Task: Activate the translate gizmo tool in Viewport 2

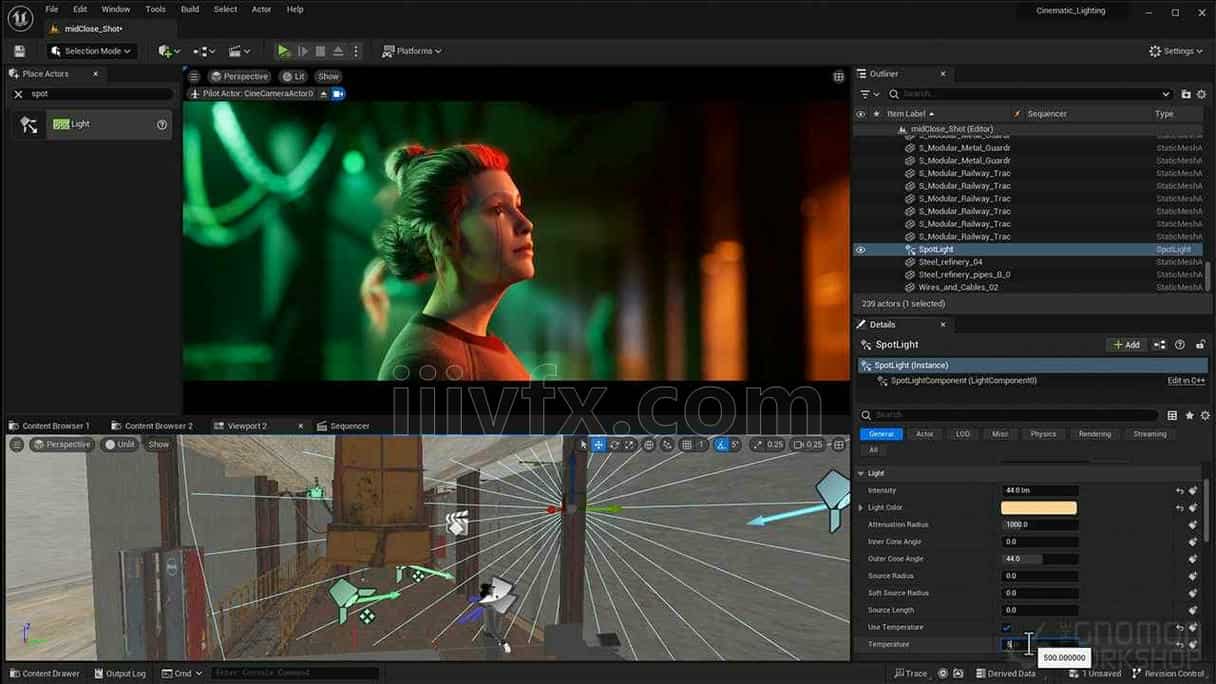Action: pos(598,445)
